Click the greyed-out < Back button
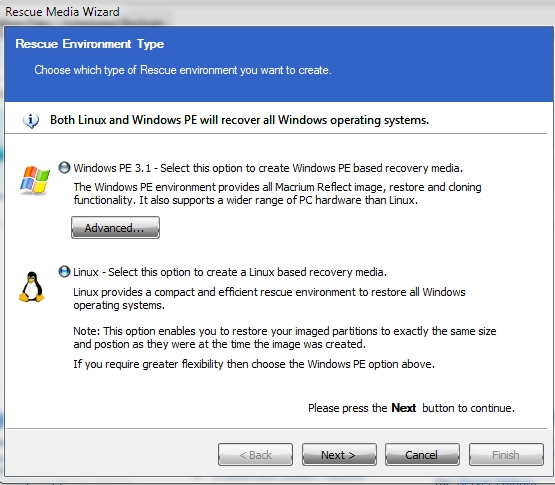555x485 pixels. [x=256, y=455]
